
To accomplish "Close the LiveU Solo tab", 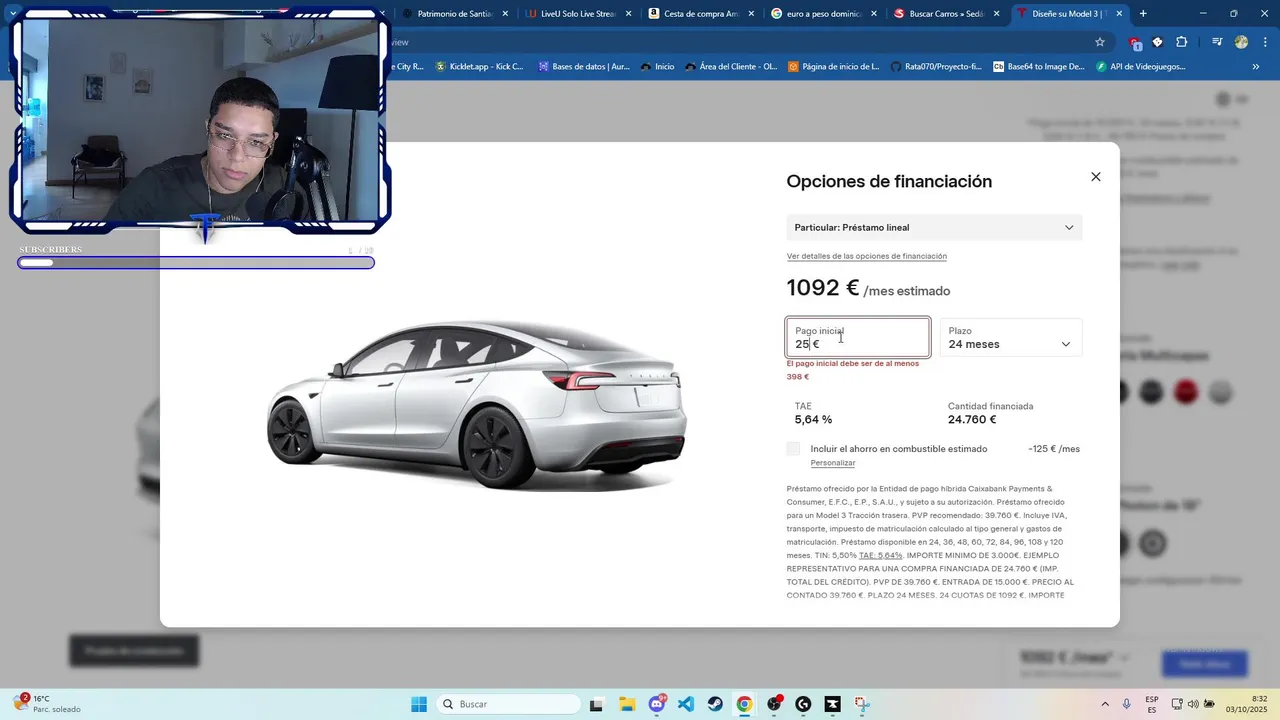I will coord(628,14).
